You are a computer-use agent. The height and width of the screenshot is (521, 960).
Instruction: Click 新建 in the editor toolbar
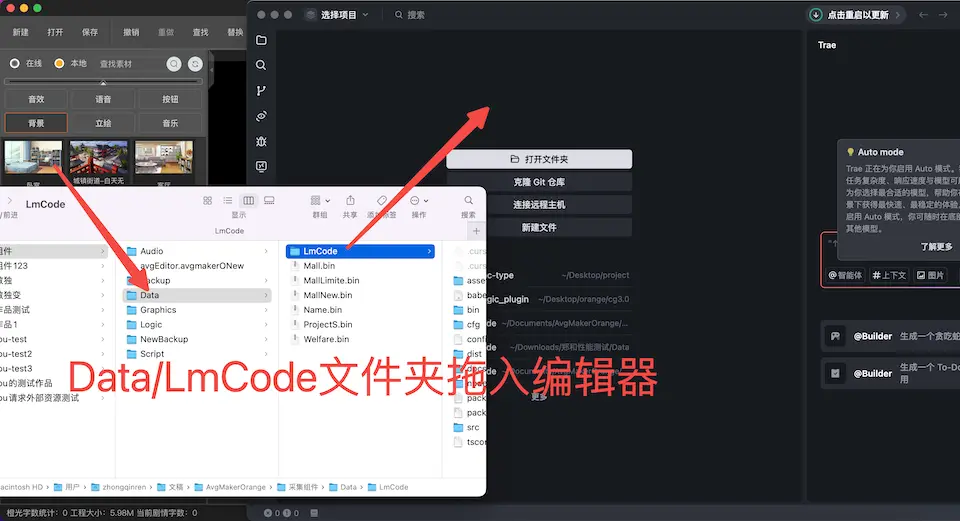coord(21,32)
